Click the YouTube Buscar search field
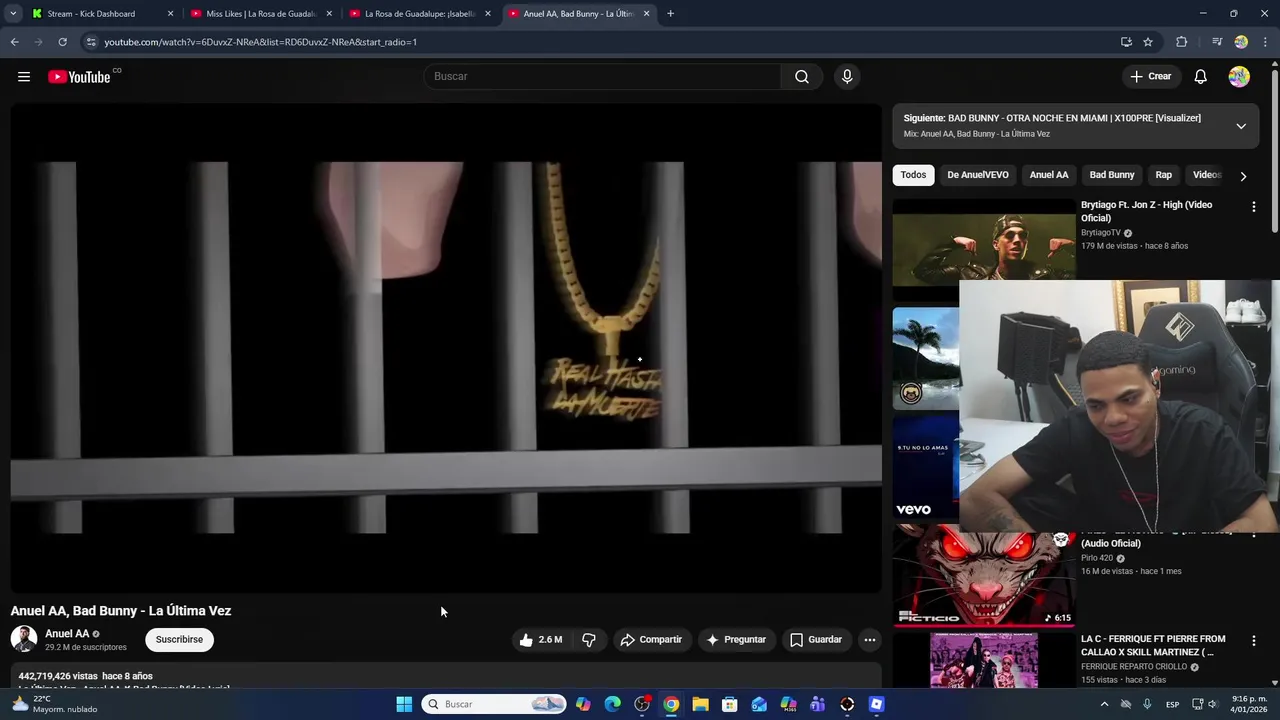Image resolution: width=1280 pixels, height=720 pixels. [x=602, y=77]
